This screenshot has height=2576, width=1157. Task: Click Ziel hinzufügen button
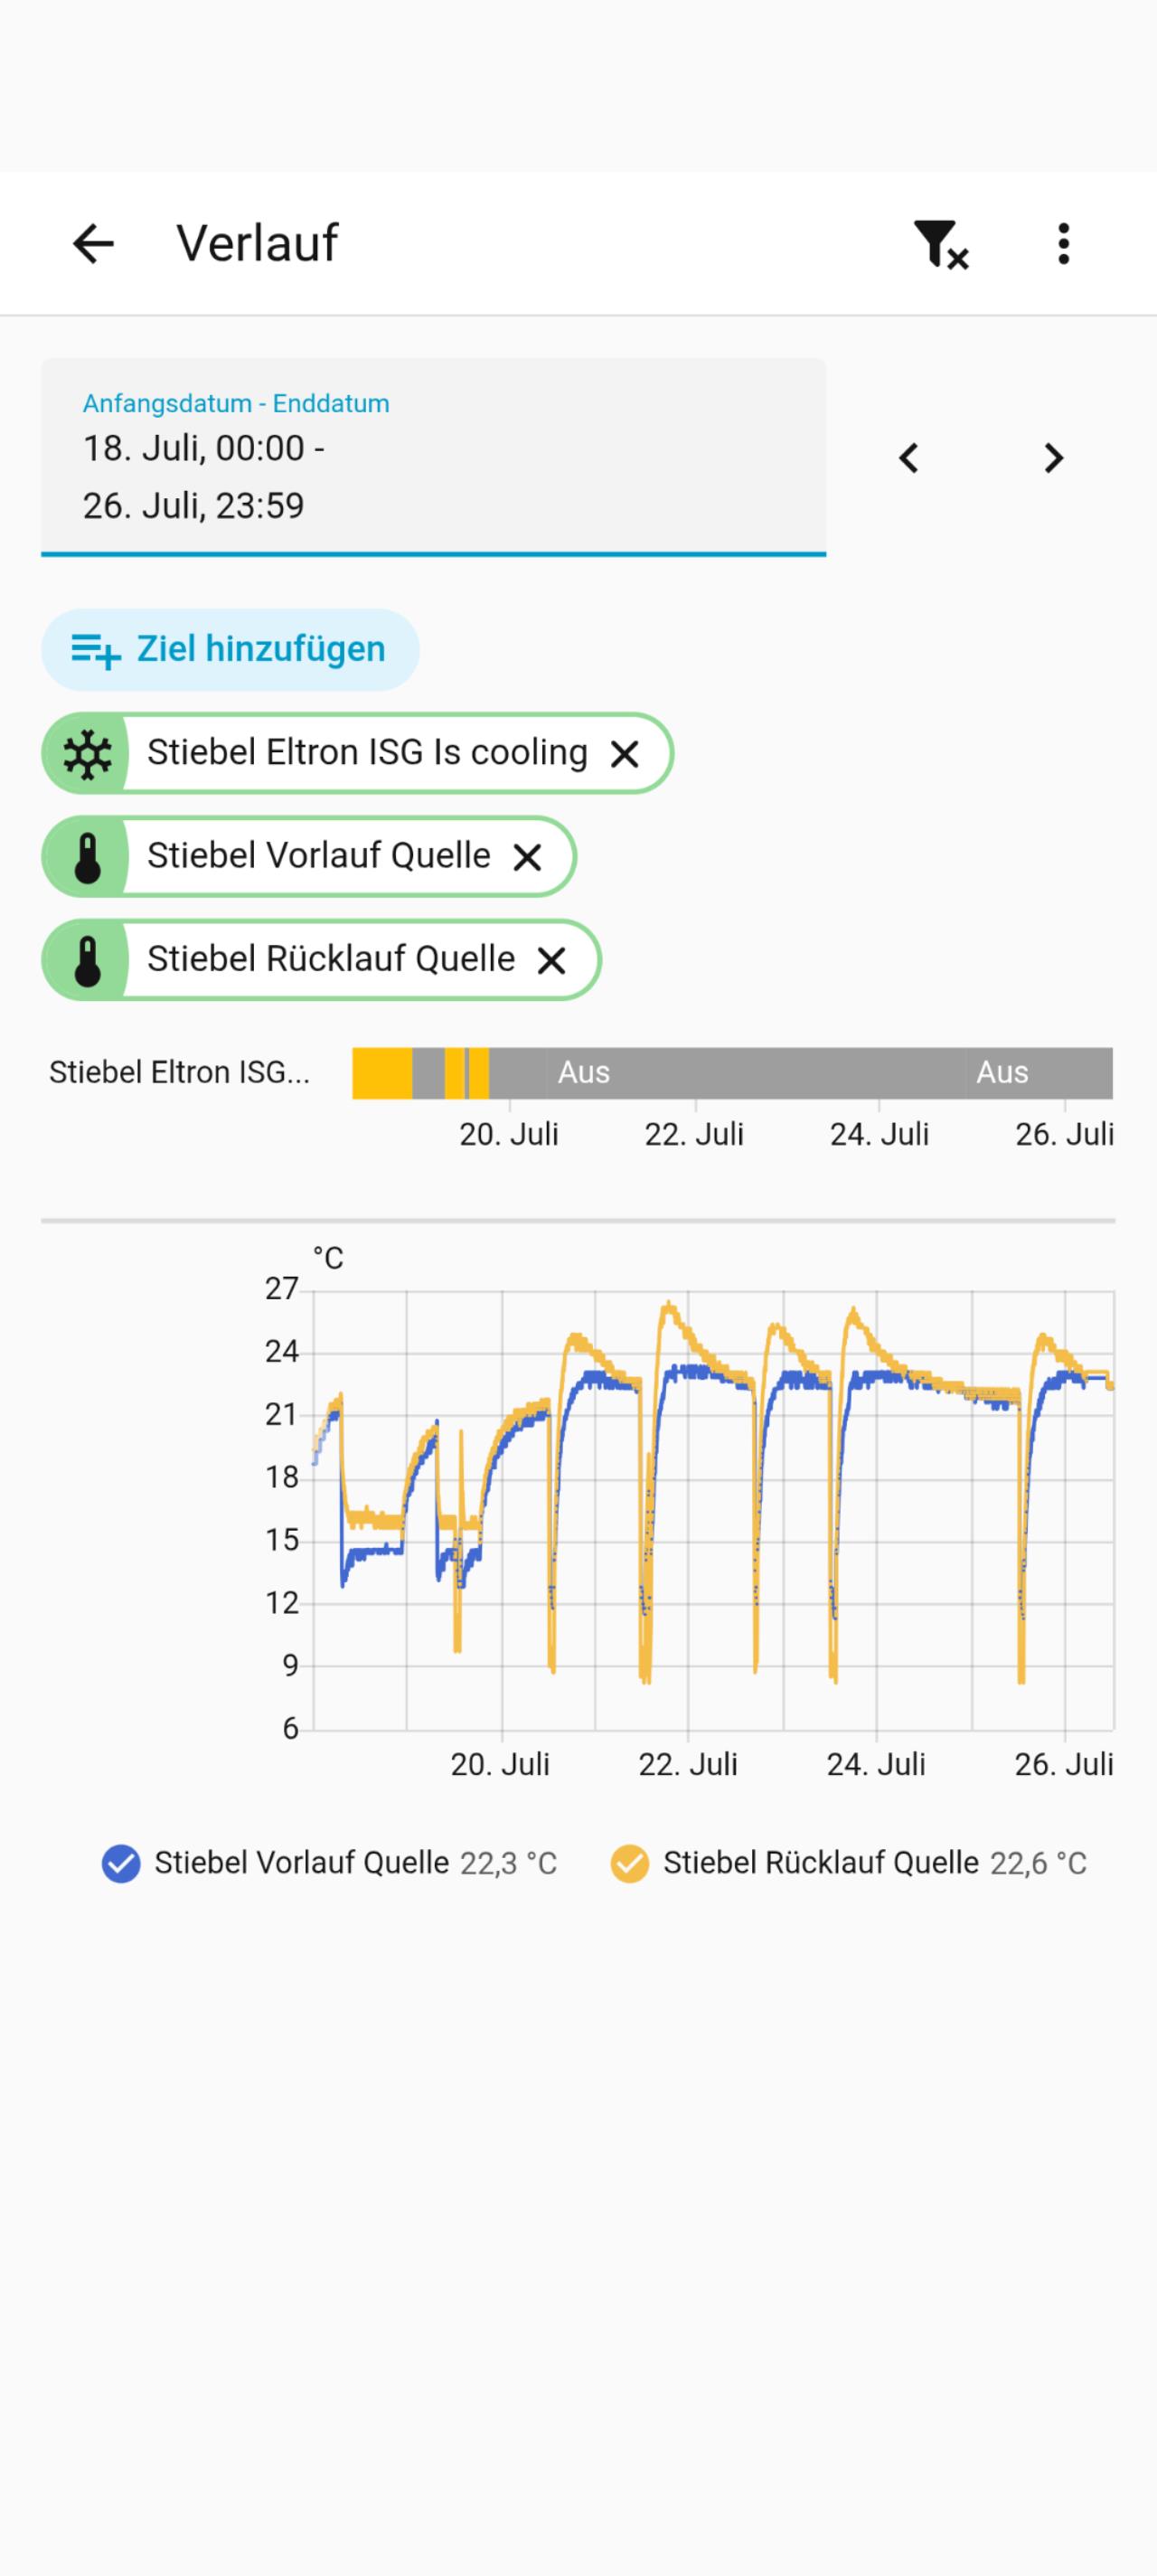pyautogui.click(x=230, y=649)
